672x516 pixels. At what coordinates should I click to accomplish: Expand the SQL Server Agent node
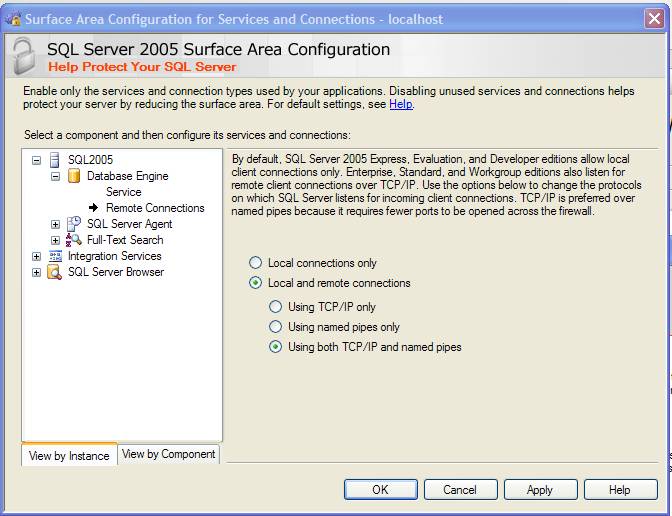coord(55,224)
